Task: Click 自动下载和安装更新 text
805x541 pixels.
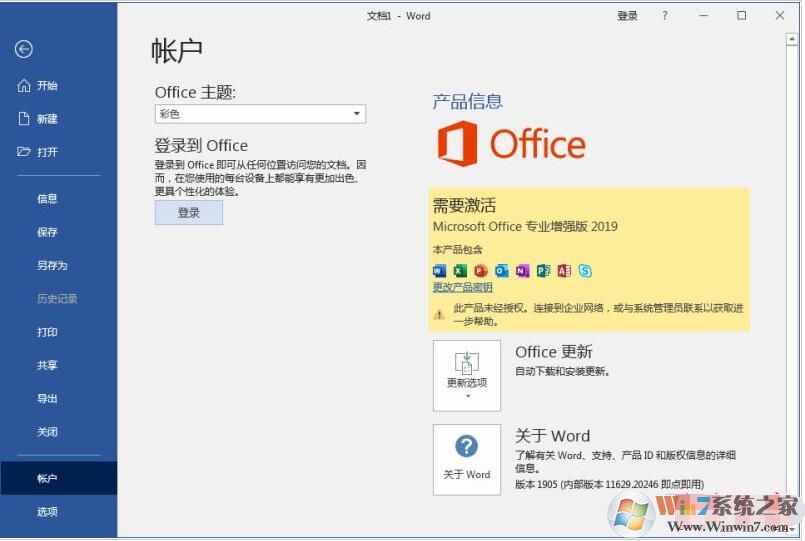Action: click(x=562, y=372)
